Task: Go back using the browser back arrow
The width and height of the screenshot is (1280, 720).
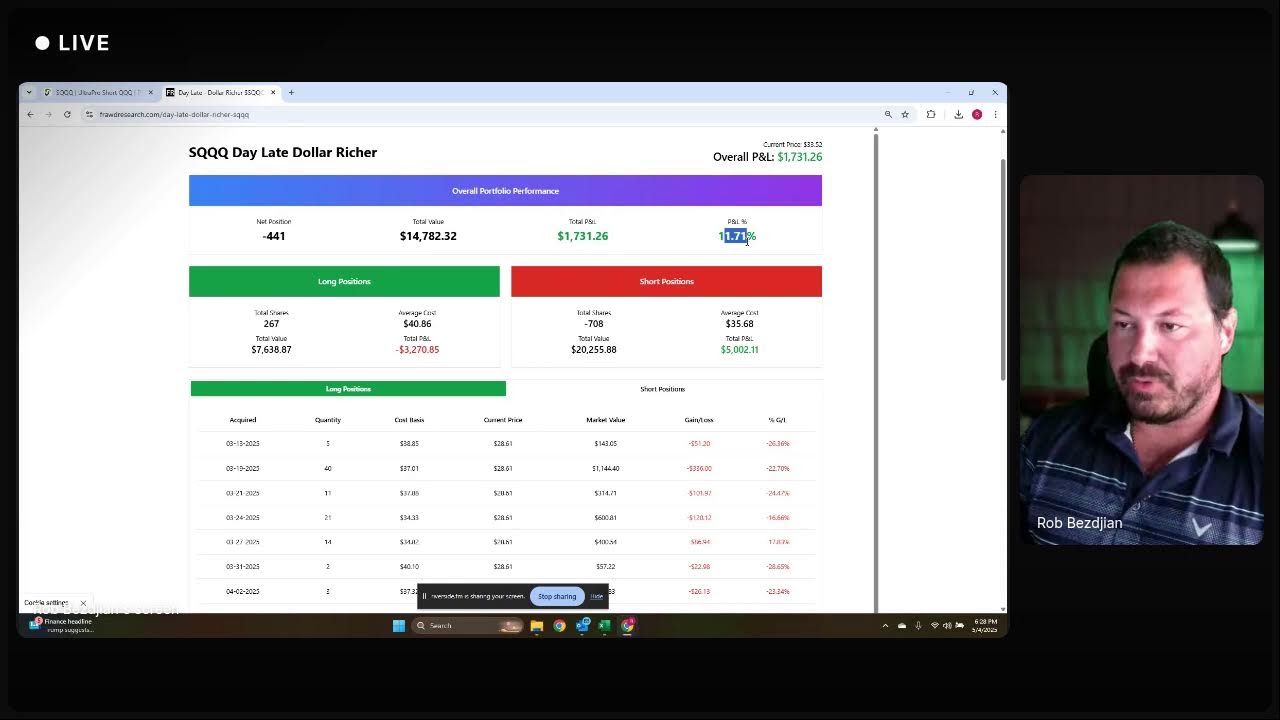Action: [30, 114]
